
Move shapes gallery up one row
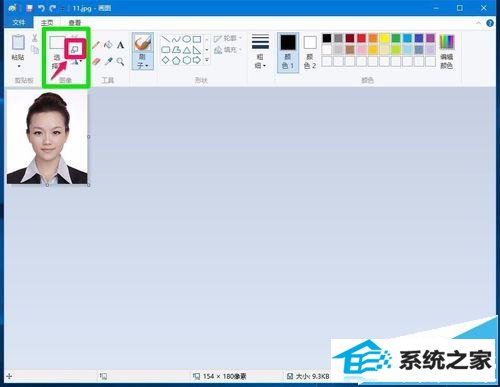(x=207, y=39)
